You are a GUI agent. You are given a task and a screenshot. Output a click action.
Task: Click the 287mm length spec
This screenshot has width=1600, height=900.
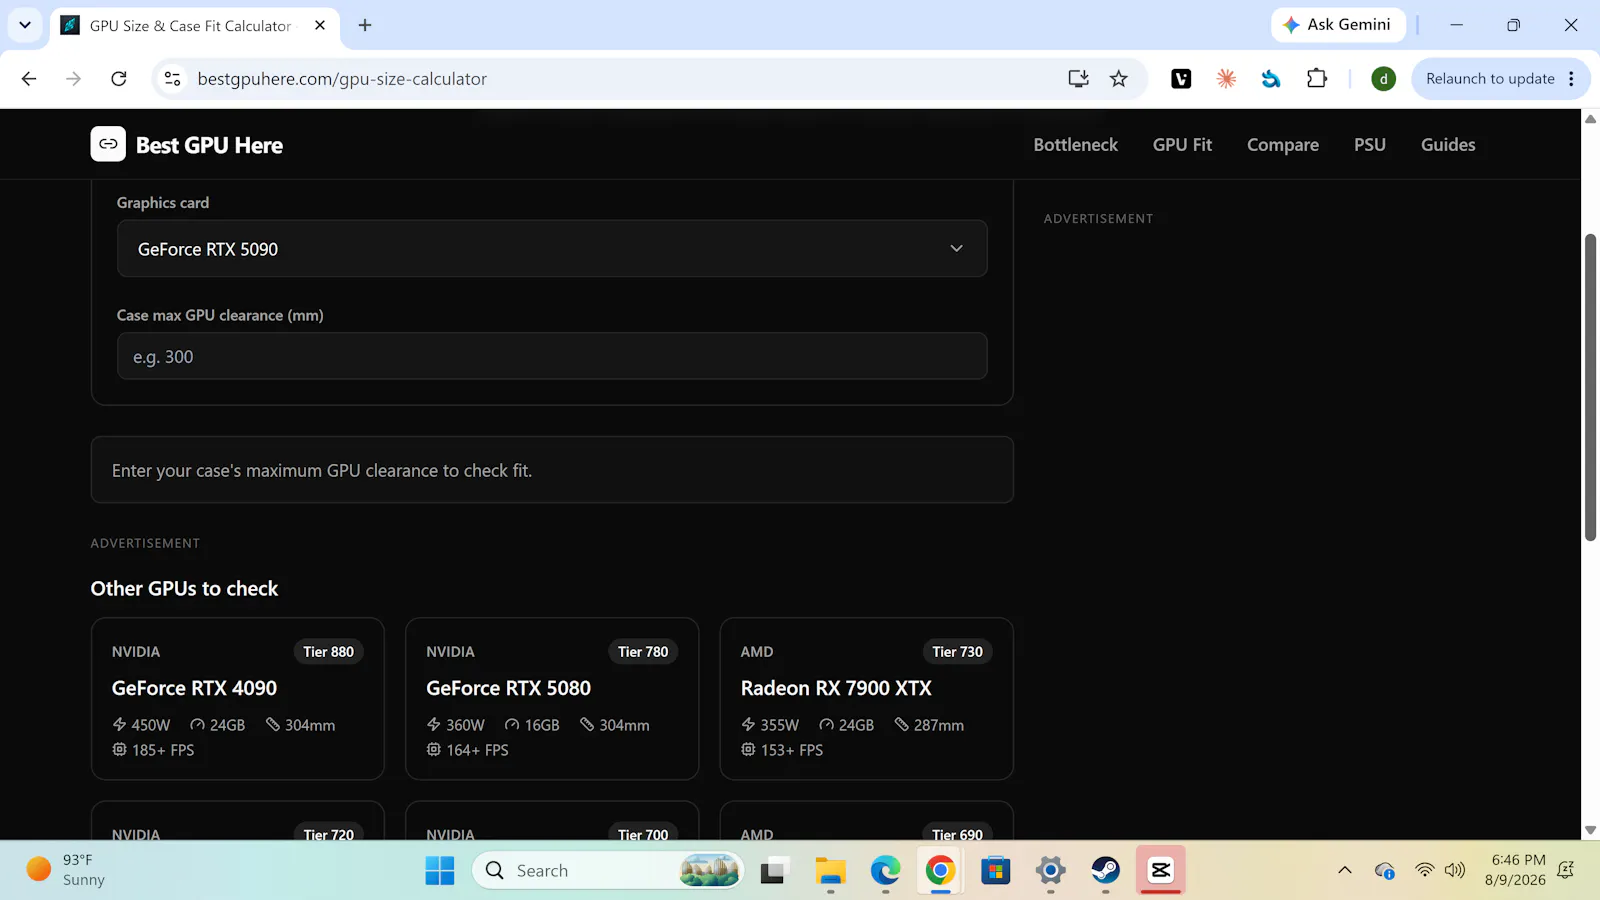pos(929,725)
